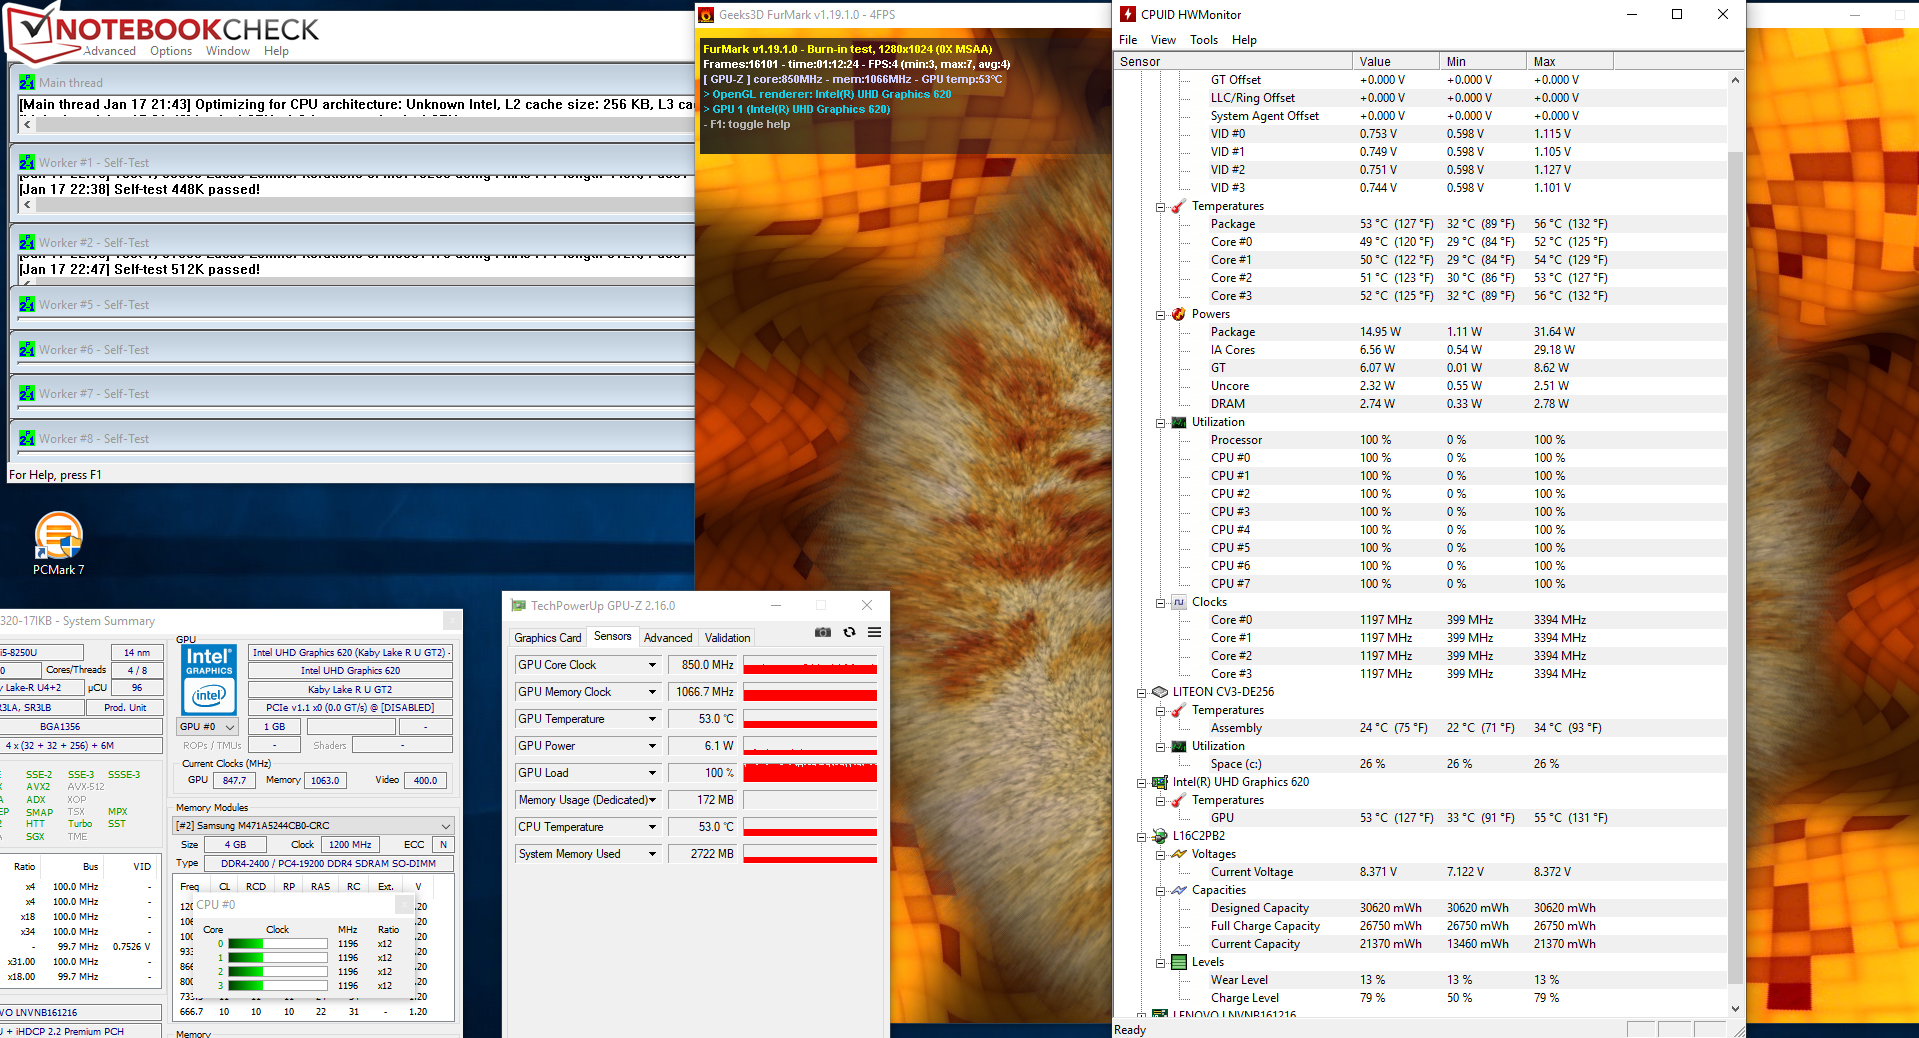Switch to the Graphics Card tab in GPU-Z
This screenshot has height=1038, width=1919.
click(547, 638)
